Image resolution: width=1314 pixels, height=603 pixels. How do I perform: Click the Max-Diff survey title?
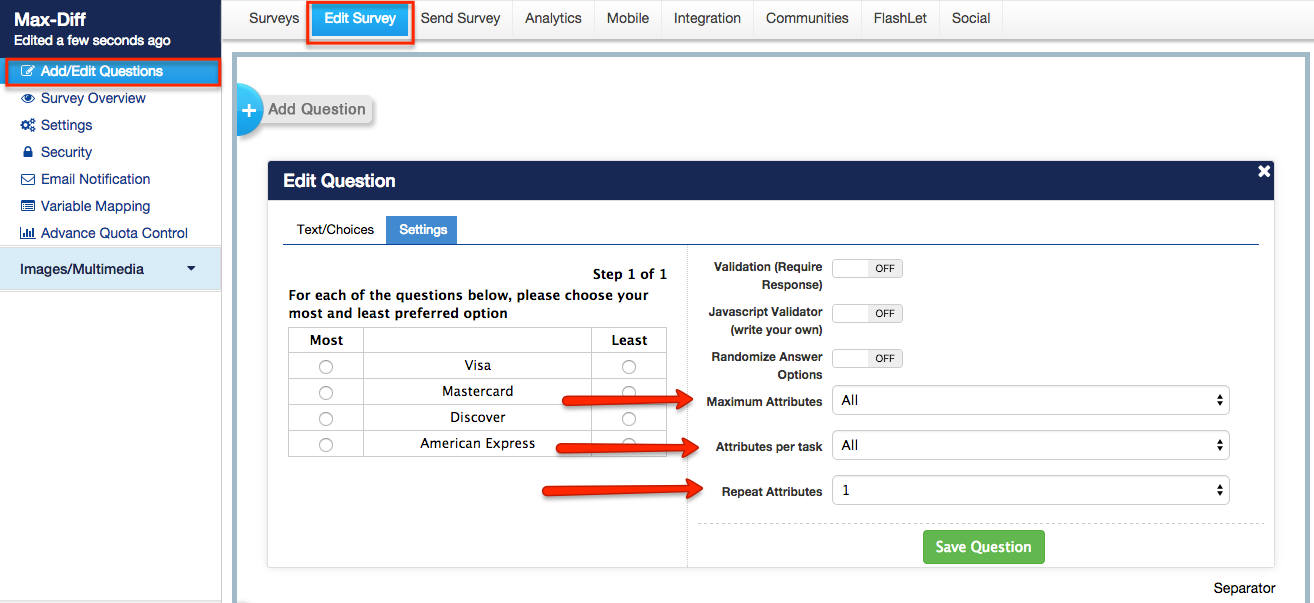tap(50, 20)
